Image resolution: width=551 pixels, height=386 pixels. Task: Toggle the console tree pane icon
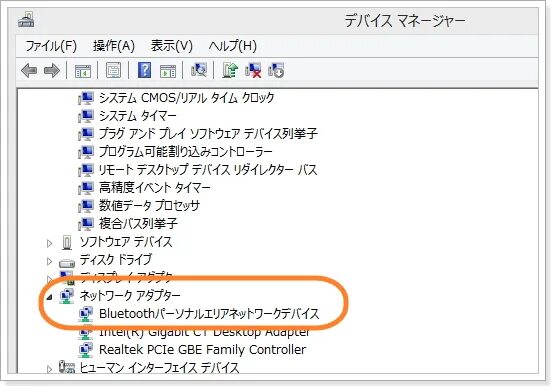[x=83, y=71]
